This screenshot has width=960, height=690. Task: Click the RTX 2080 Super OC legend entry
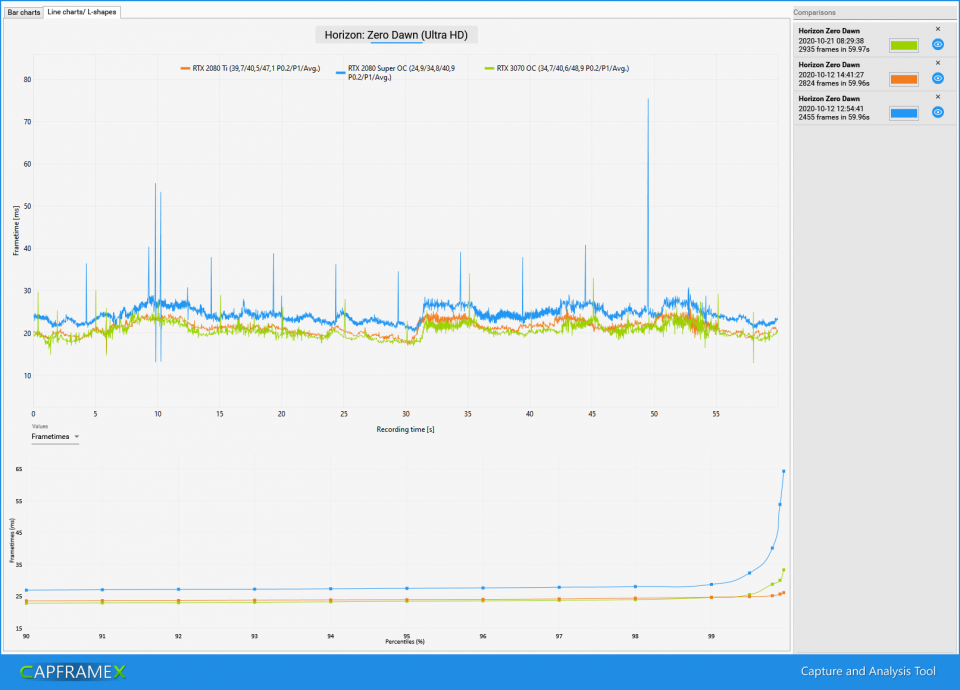(x=396, y=73)
